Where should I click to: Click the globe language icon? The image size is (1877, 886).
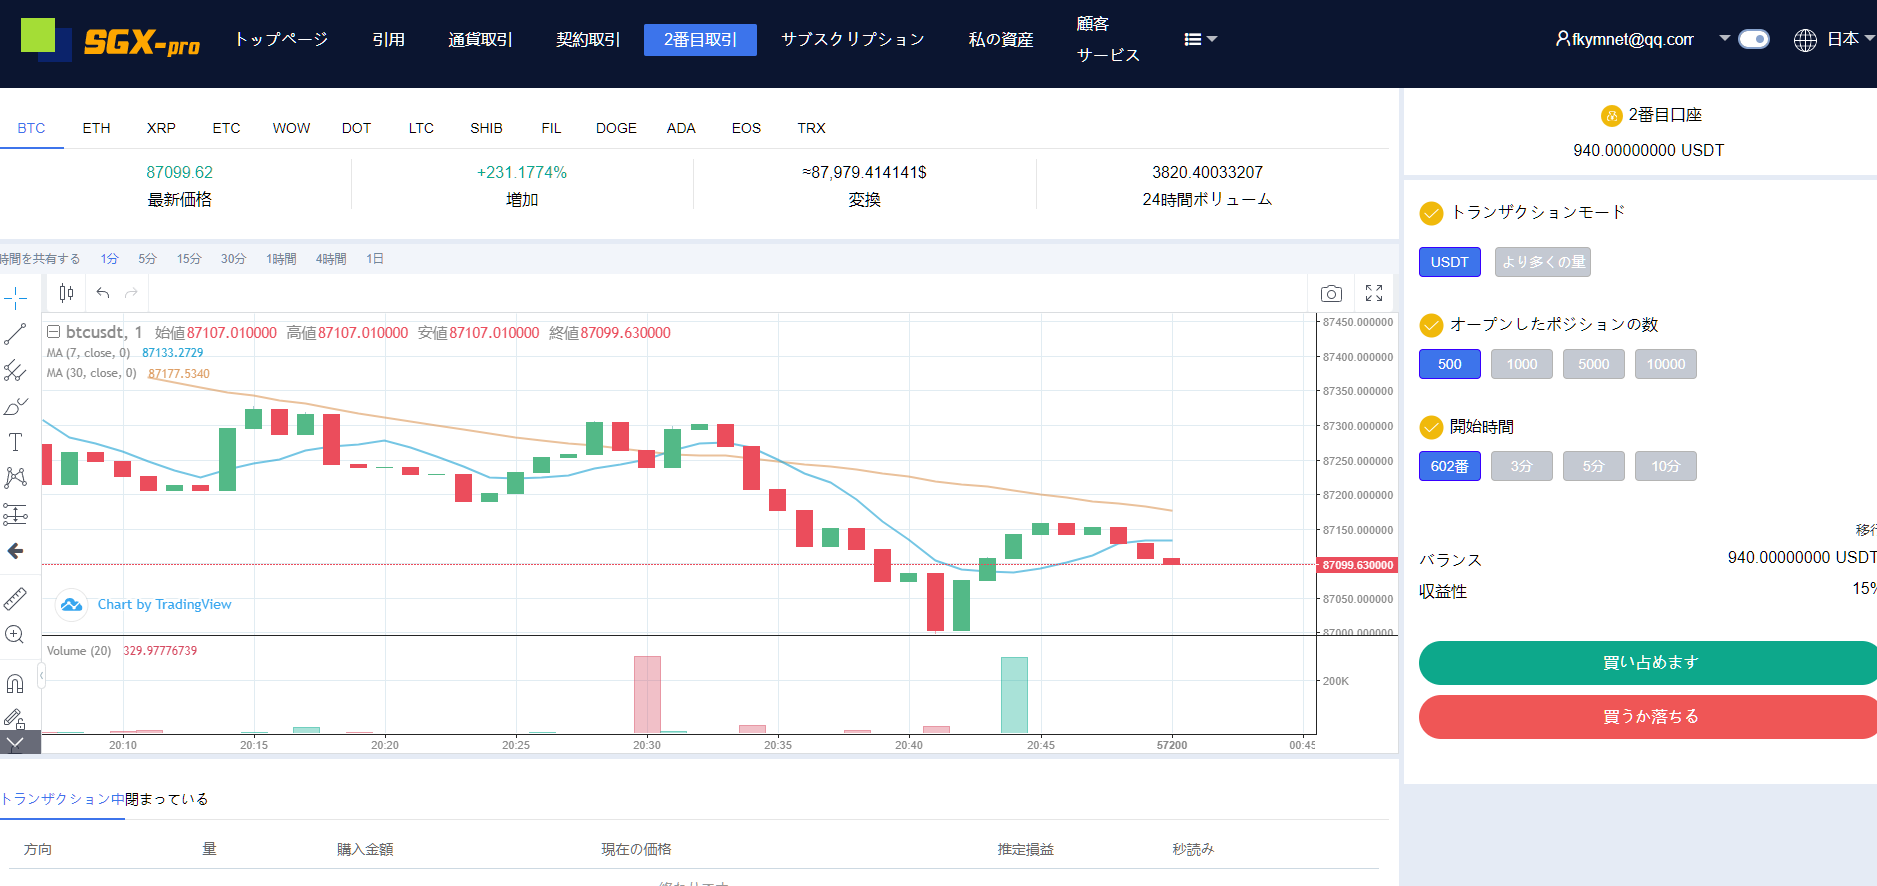(1805, 40)
